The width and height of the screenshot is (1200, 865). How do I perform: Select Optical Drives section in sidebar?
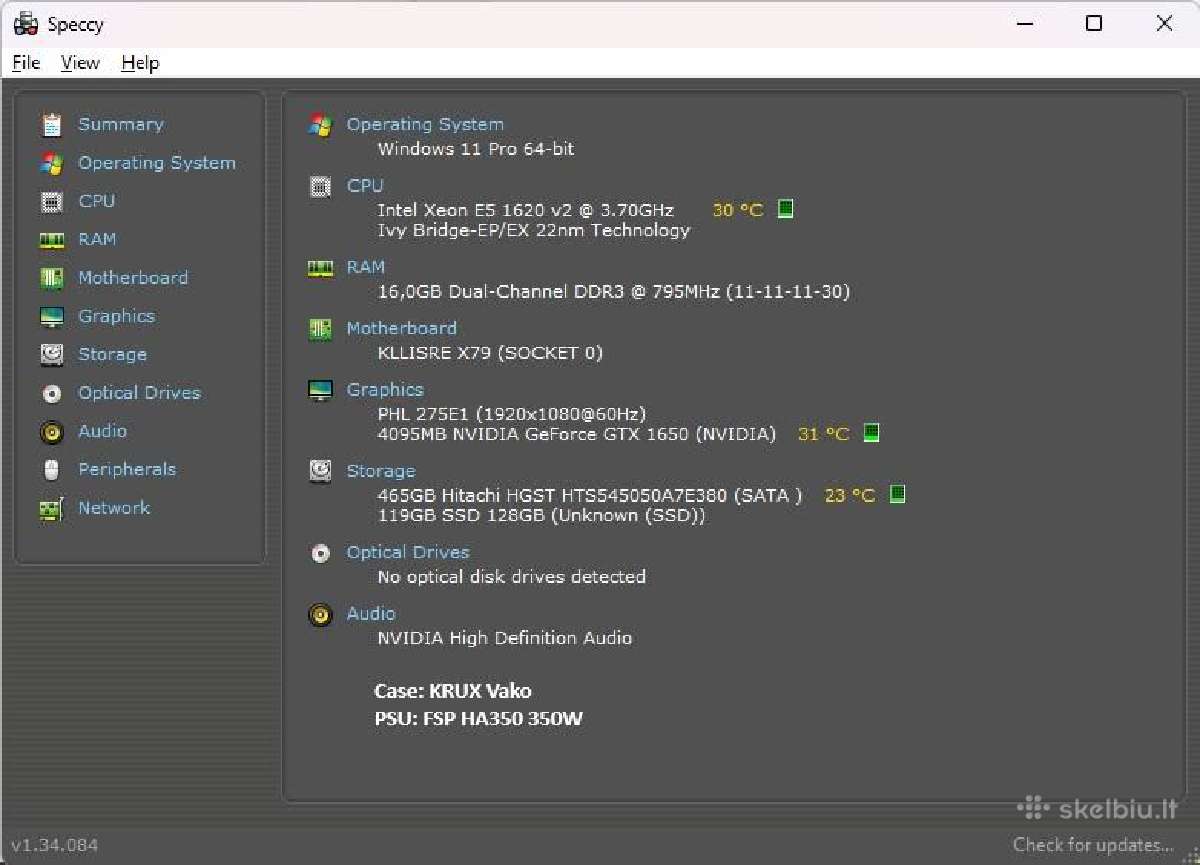[139, 394]
